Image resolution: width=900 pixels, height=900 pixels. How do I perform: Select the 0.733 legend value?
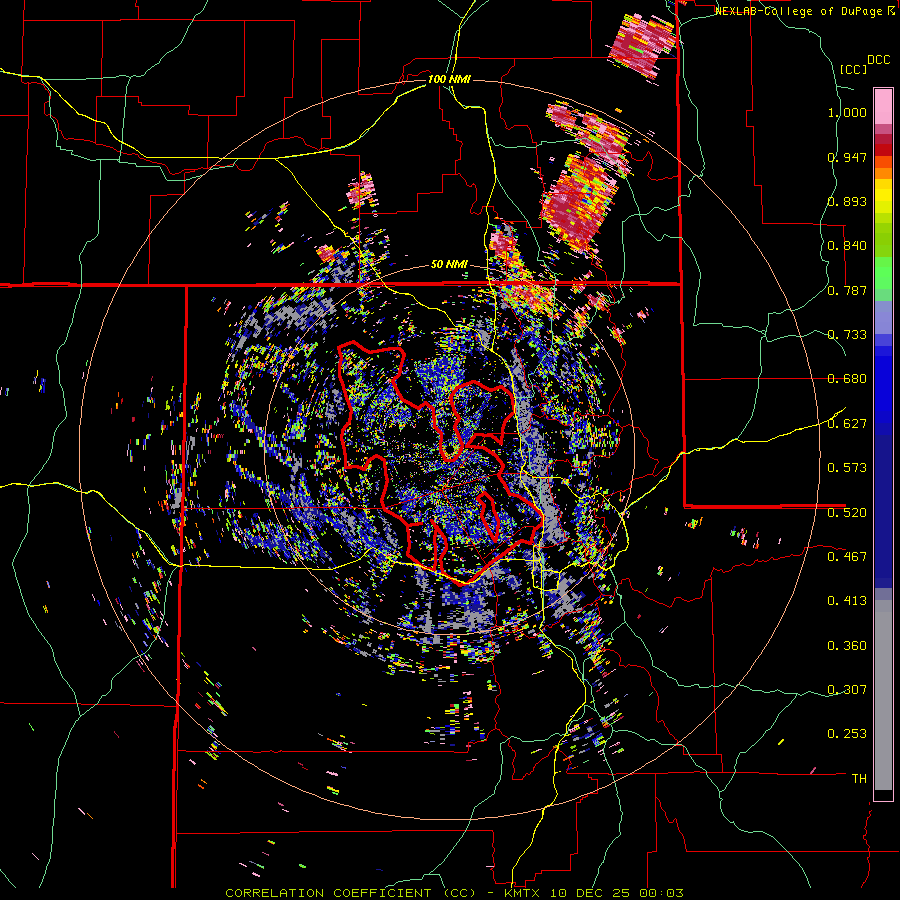click(x=847, y=335)
